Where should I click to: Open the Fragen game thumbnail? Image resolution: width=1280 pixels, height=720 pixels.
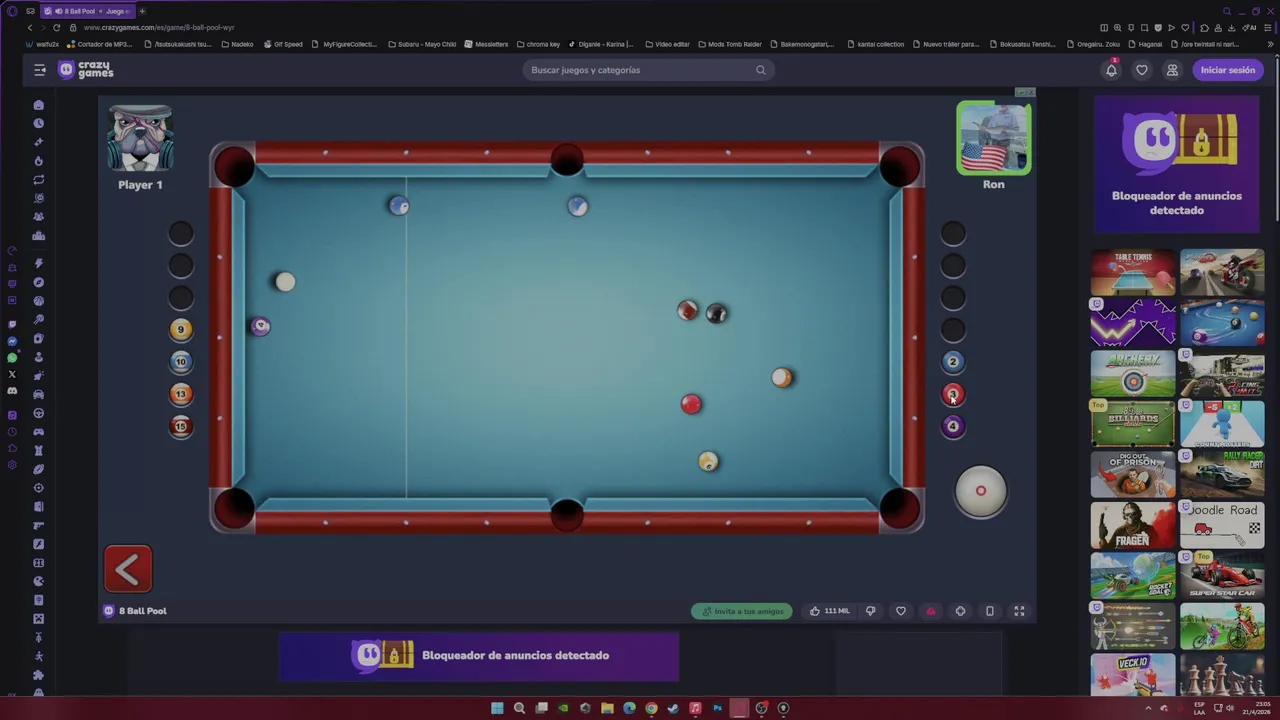tap(1133, 525)
